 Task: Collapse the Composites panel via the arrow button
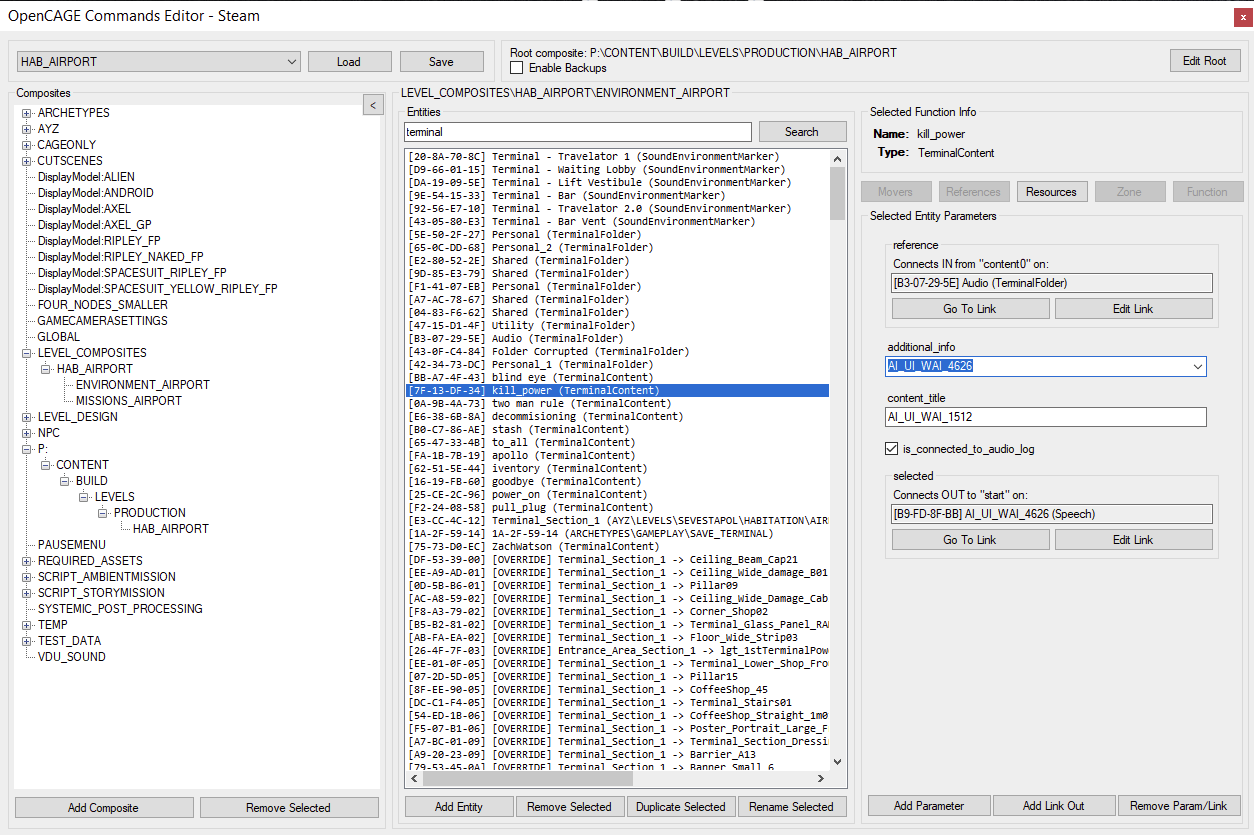[x=373, y=104]
